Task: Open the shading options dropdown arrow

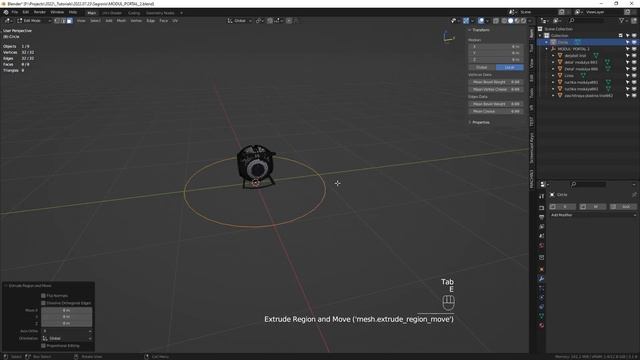Action: click(x=530, y=20)
